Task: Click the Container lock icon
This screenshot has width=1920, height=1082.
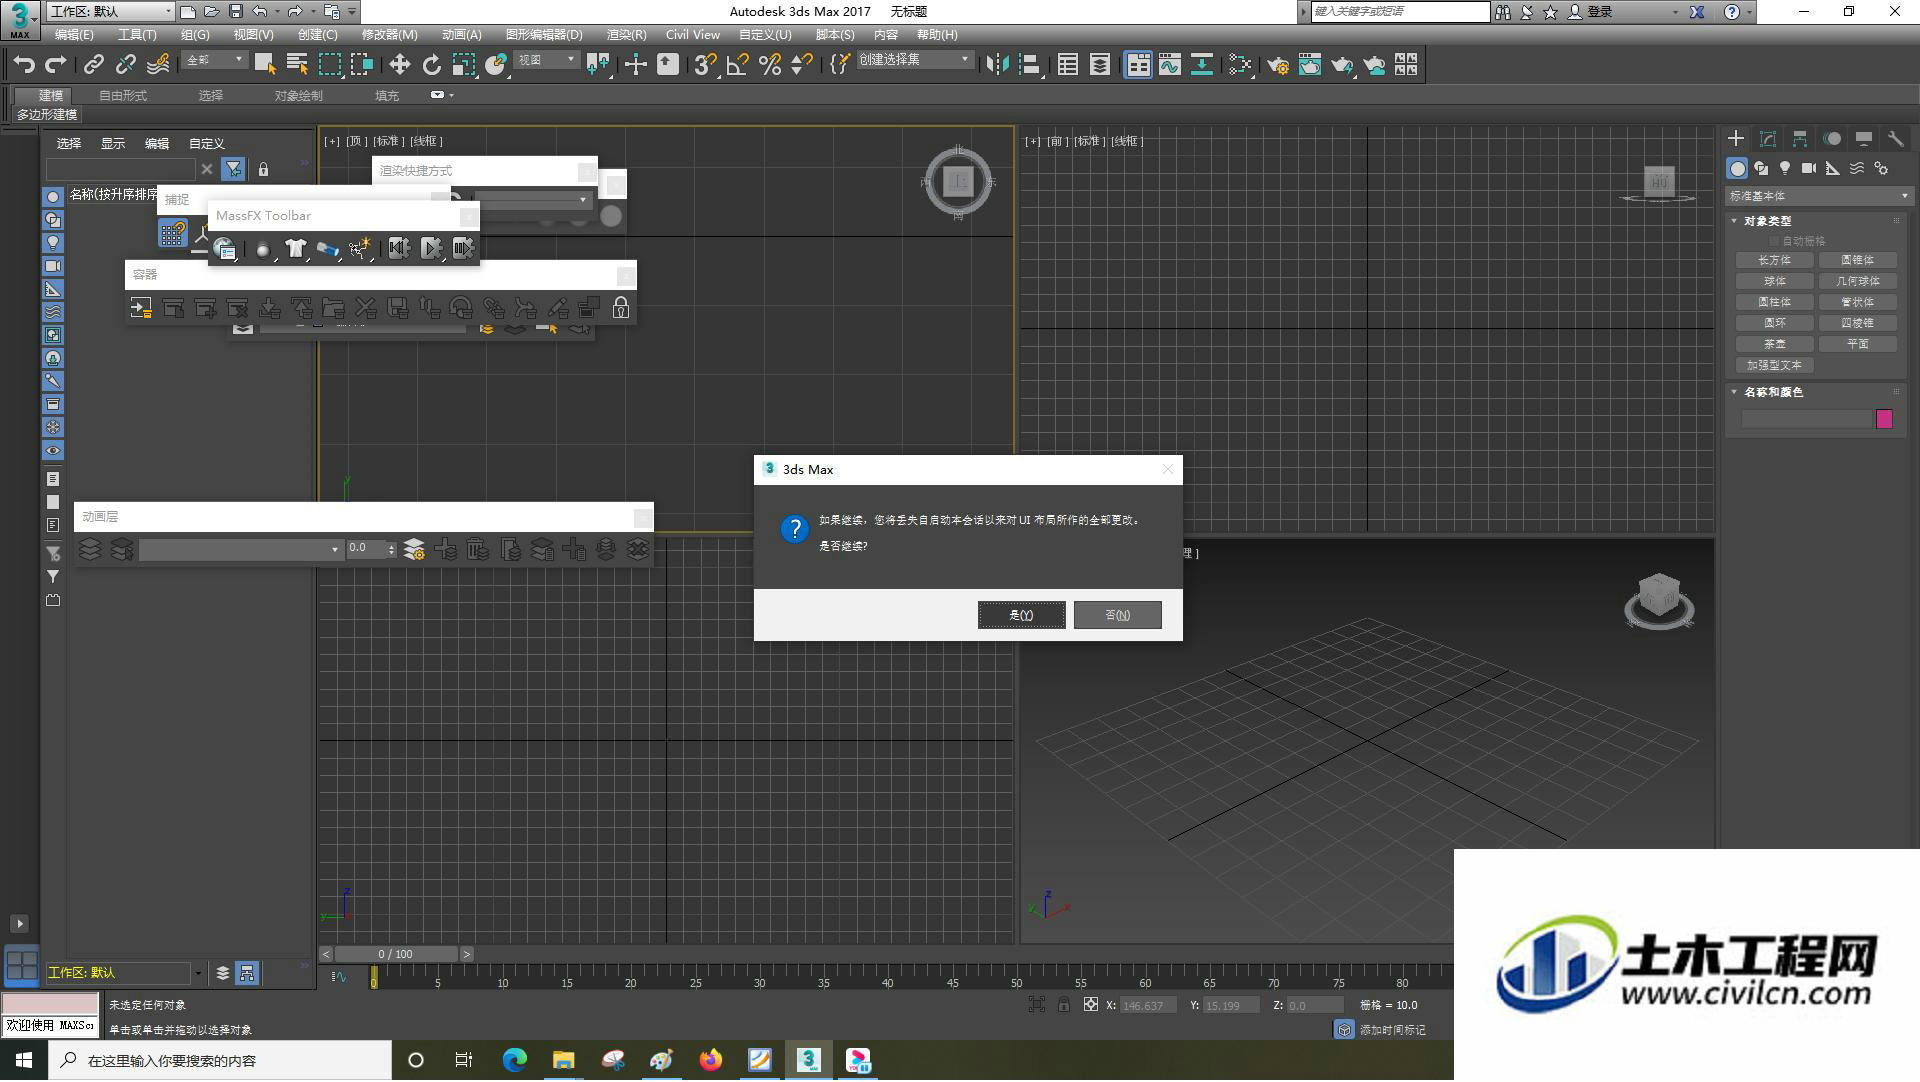Action: coord(621,308)
